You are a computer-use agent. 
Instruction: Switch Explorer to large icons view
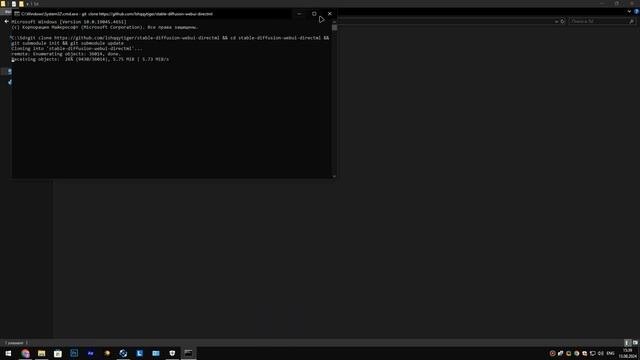(x=635, y=343)
